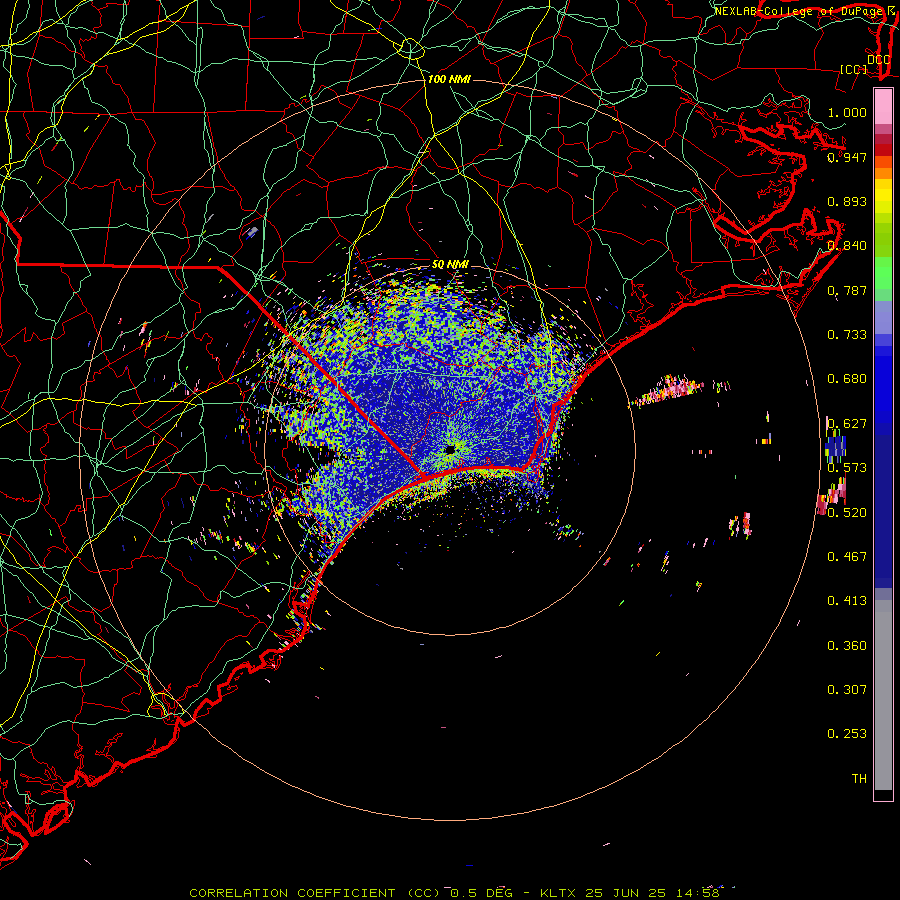Click the 0.573 scale value

847,467
